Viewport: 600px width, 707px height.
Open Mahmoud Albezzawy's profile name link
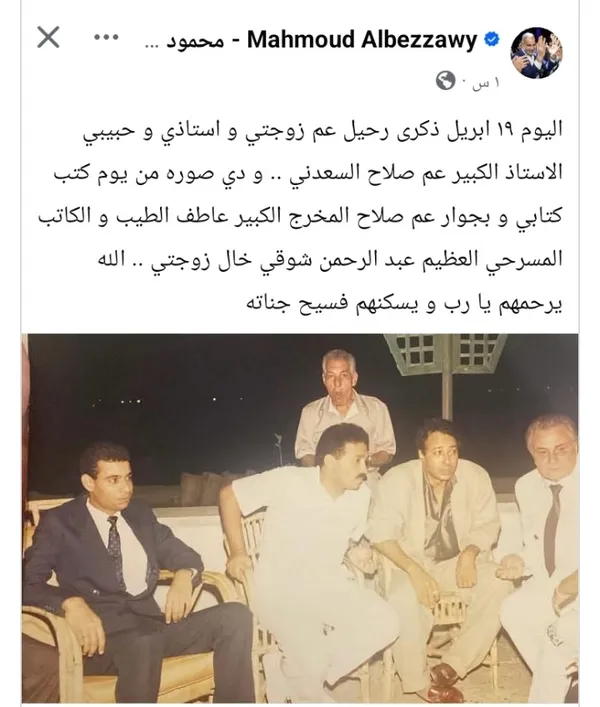[x=362, y=40]
